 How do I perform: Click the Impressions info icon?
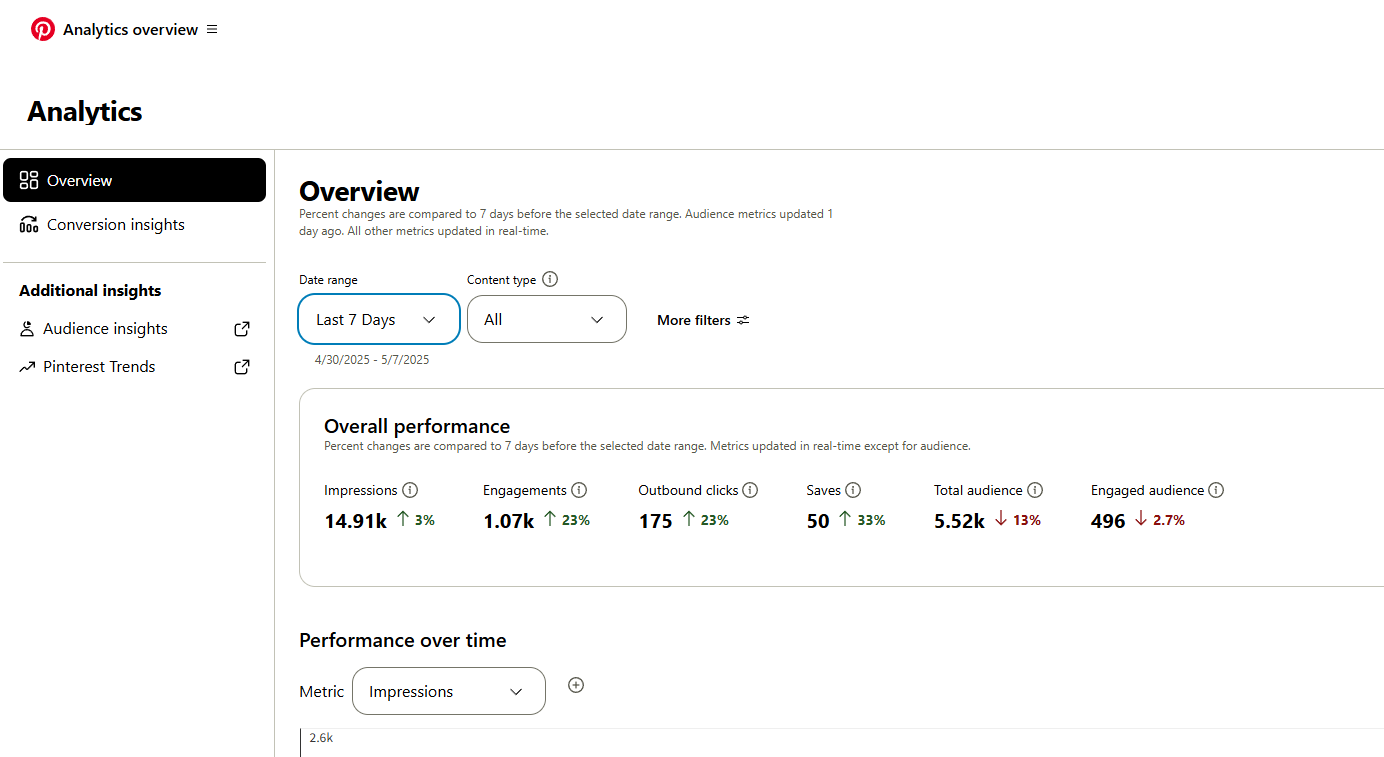tap(410, 490)
